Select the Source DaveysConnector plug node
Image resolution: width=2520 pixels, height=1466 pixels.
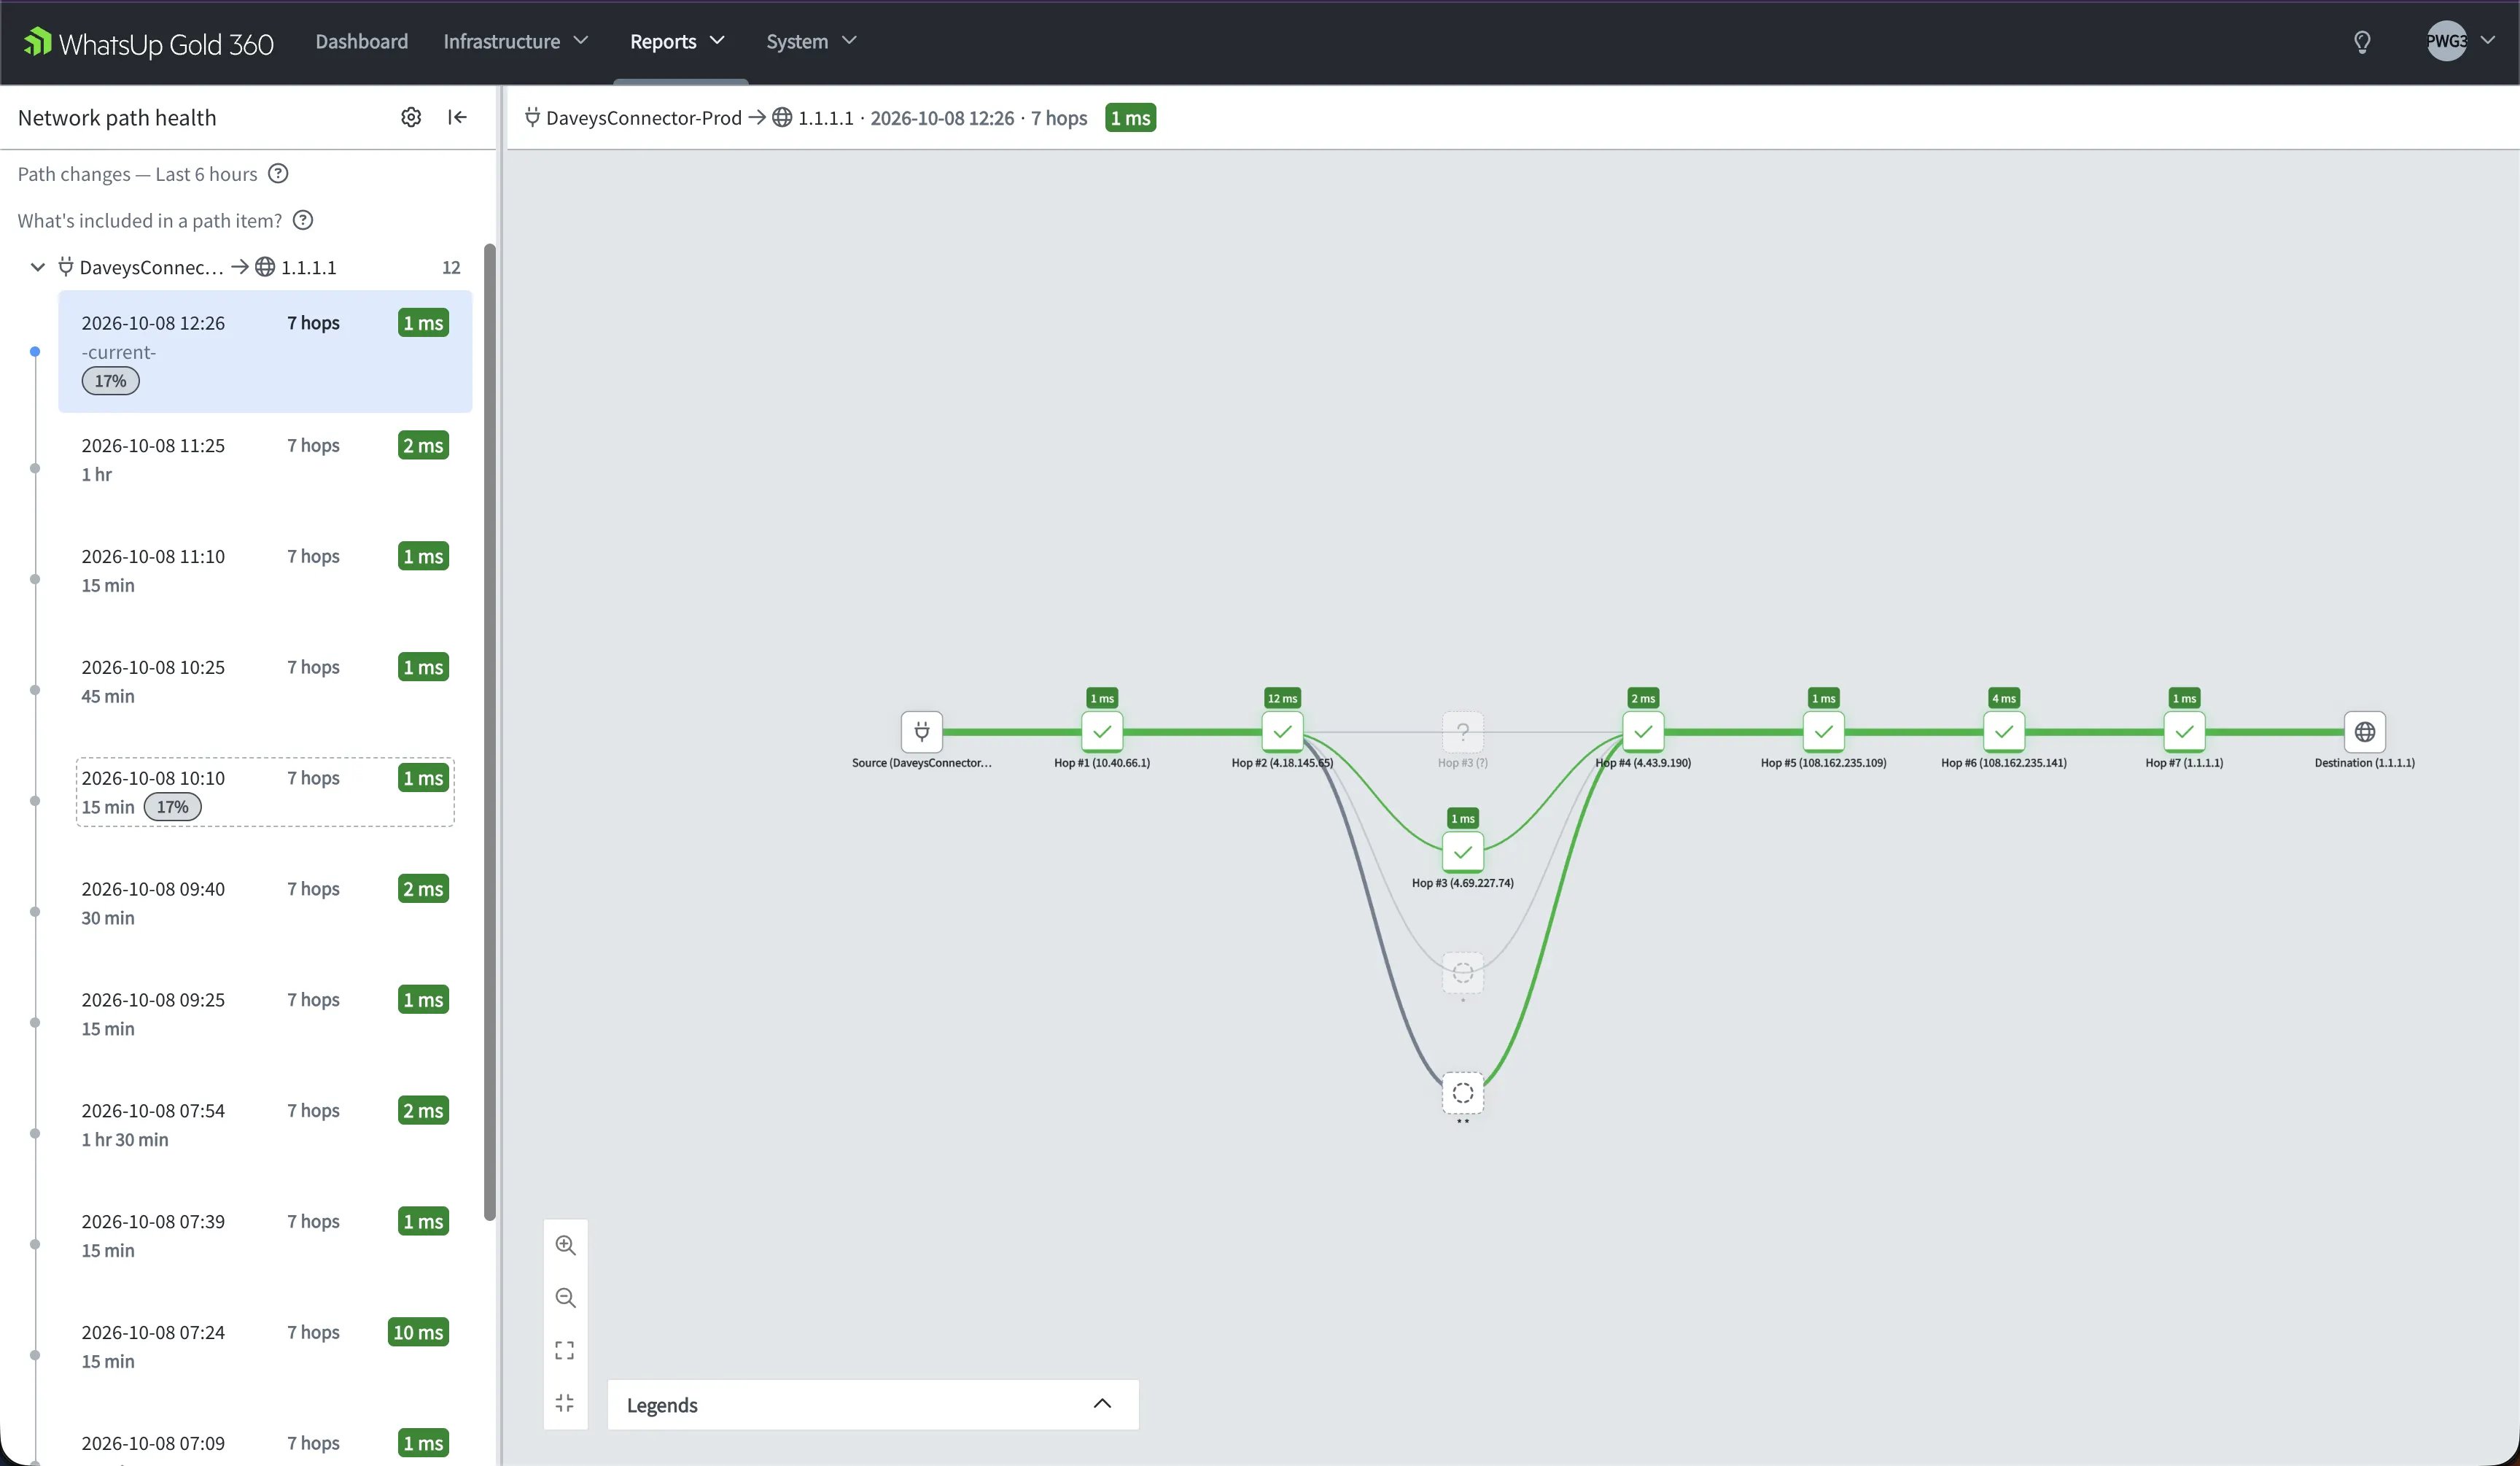click(922, 731)
